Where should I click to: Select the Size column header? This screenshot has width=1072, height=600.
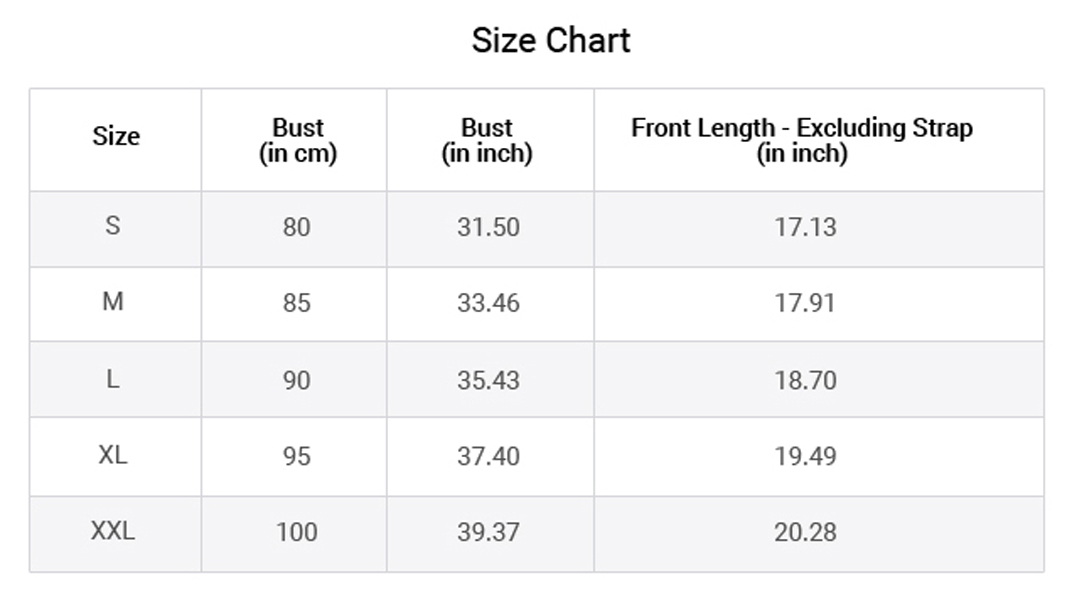[116, 136]
